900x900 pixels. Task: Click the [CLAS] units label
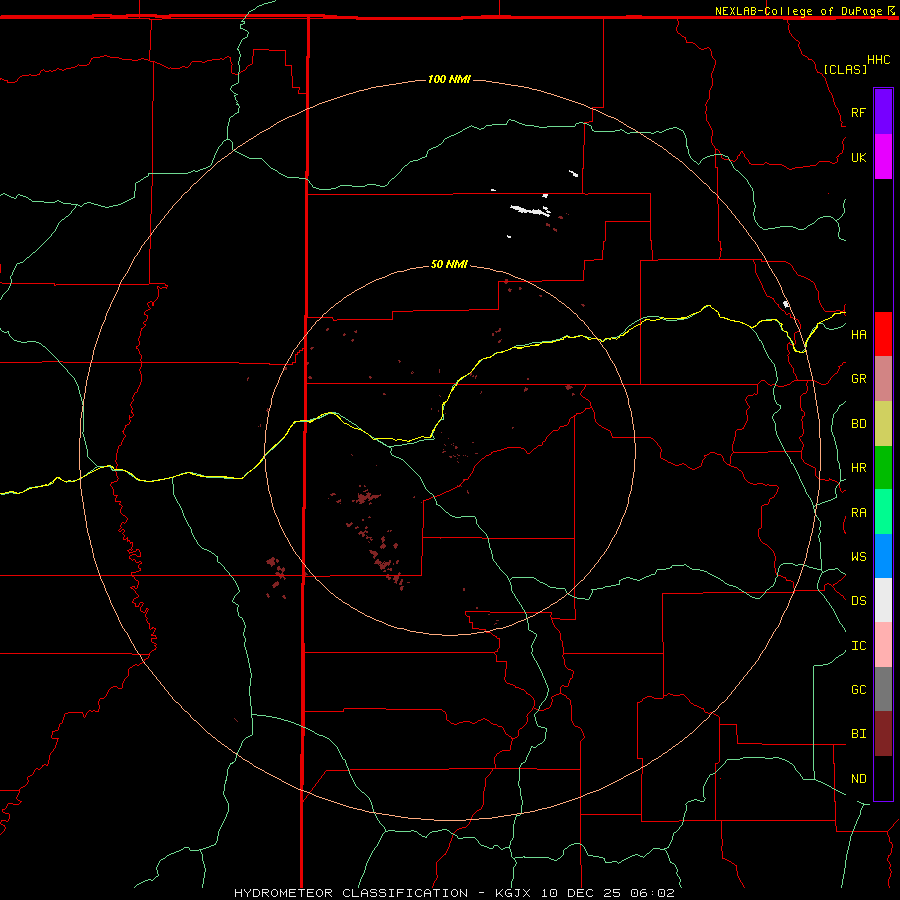click(x=845, y=69)
